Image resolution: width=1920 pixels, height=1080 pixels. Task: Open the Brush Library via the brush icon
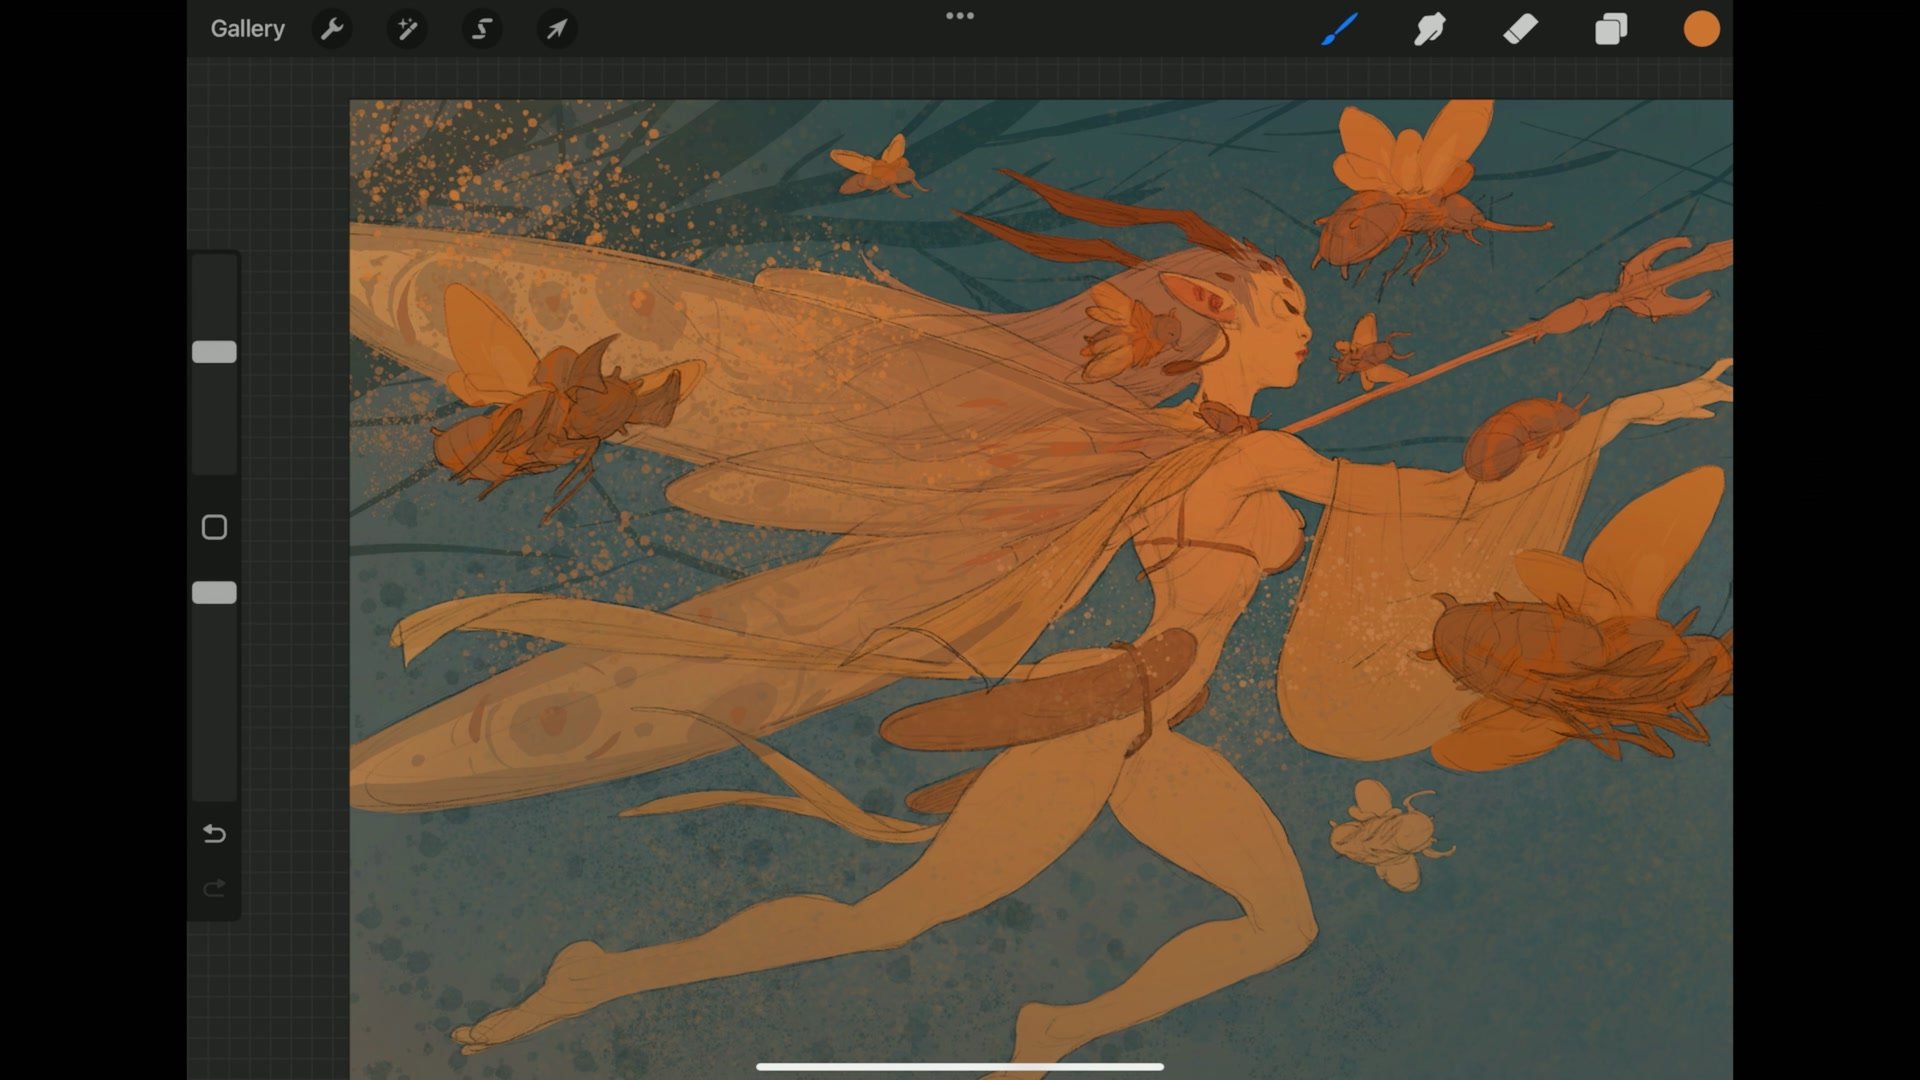pos(1340,29)
